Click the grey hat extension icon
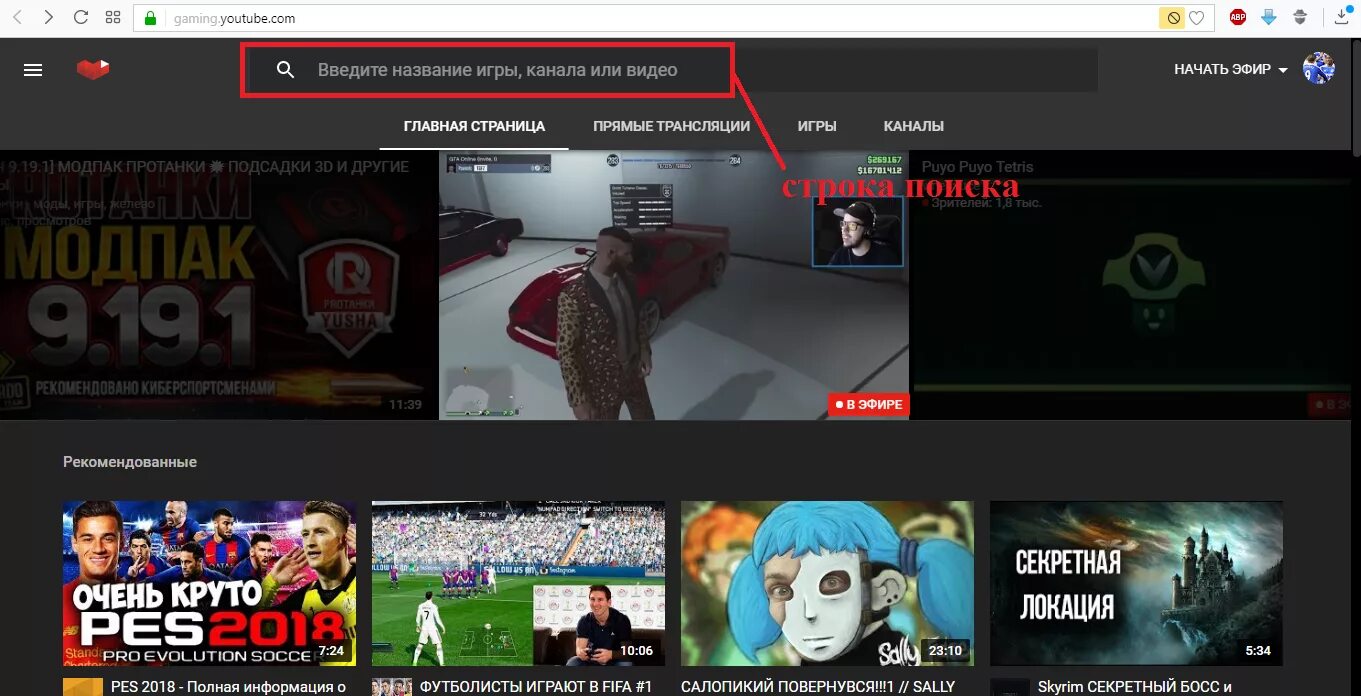Image resolution: width=1361 pixels, height=696 pixels. tap(1300, 17)
